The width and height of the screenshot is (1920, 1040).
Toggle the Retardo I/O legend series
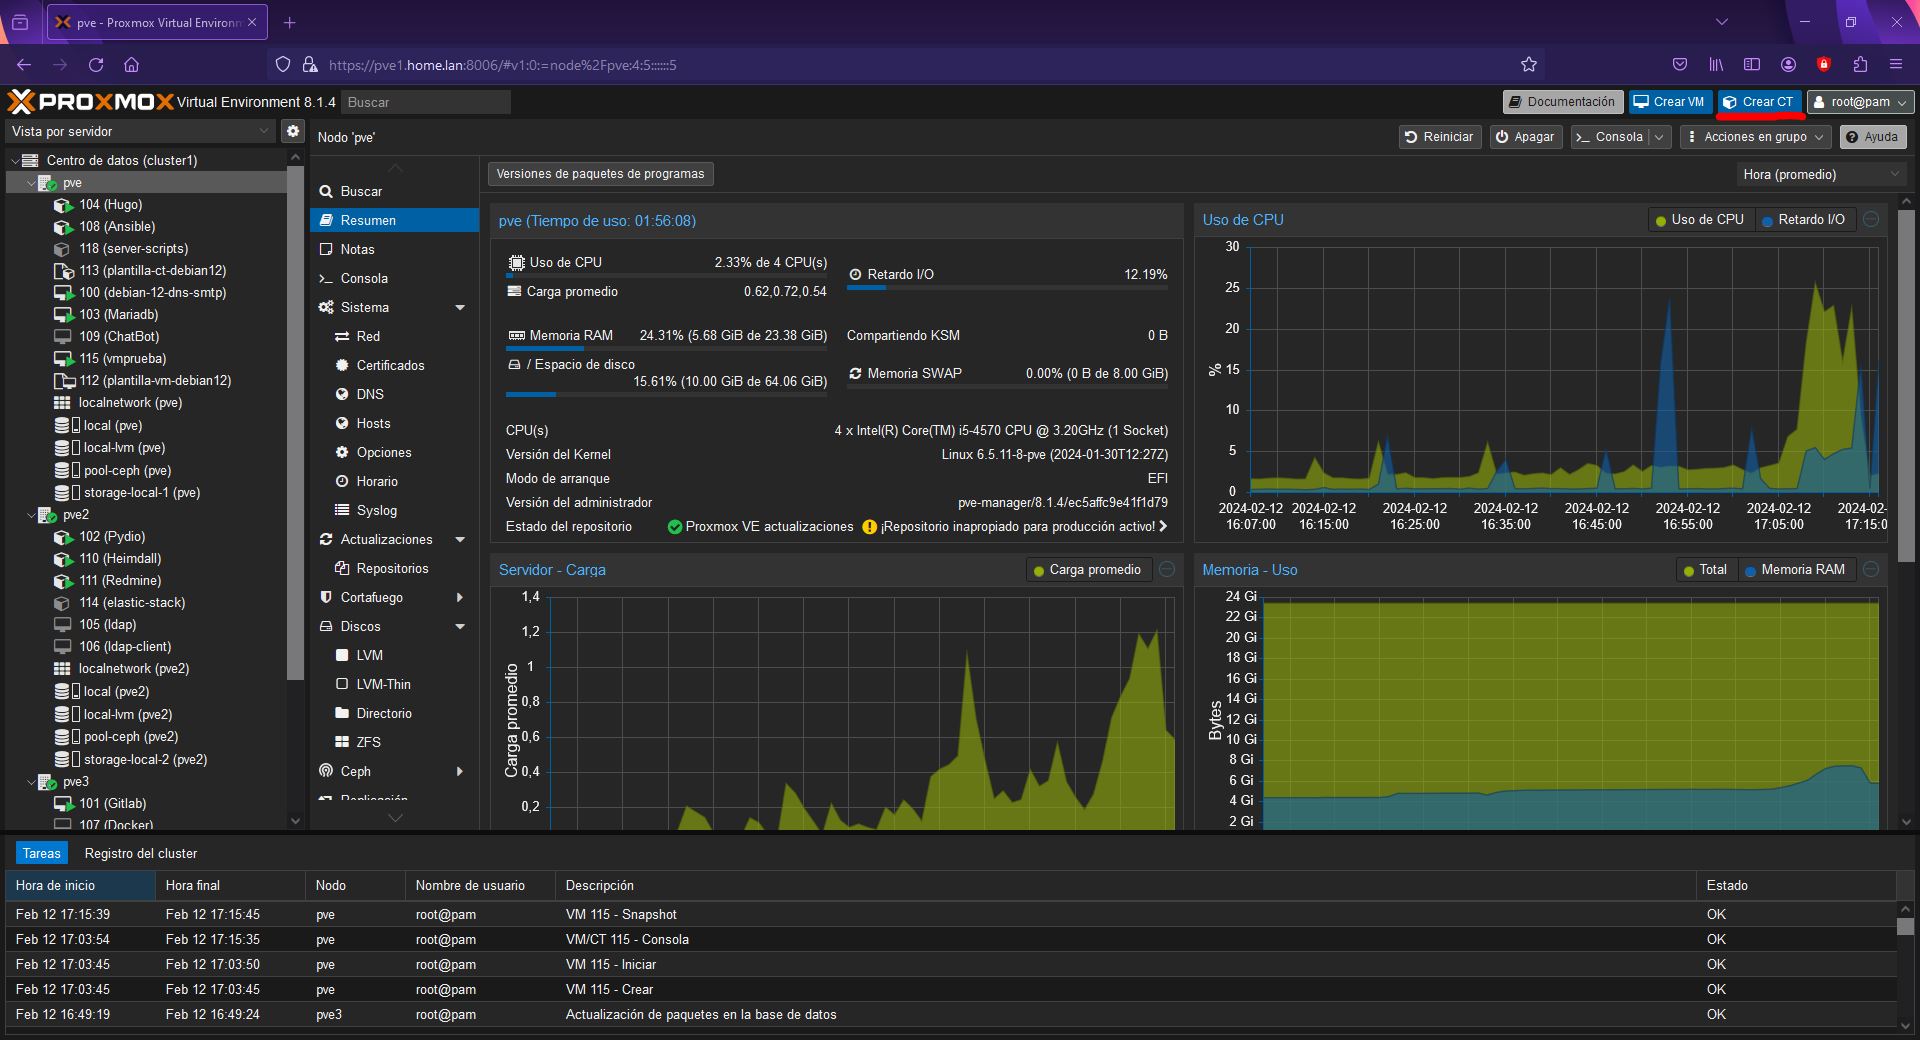pyautogui.click(x=1804, y=220)
